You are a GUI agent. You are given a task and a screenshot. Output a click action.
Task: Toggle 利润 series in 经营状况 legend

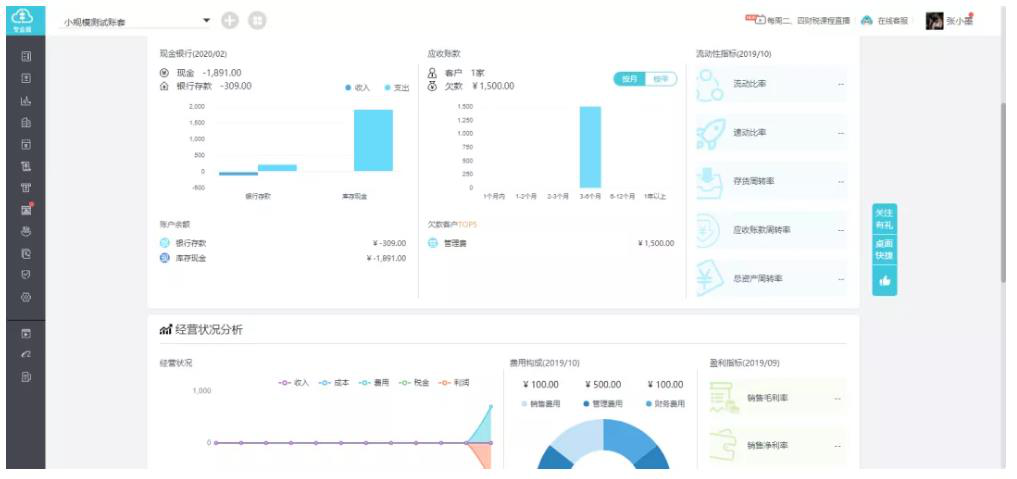[x=454, y=383]
